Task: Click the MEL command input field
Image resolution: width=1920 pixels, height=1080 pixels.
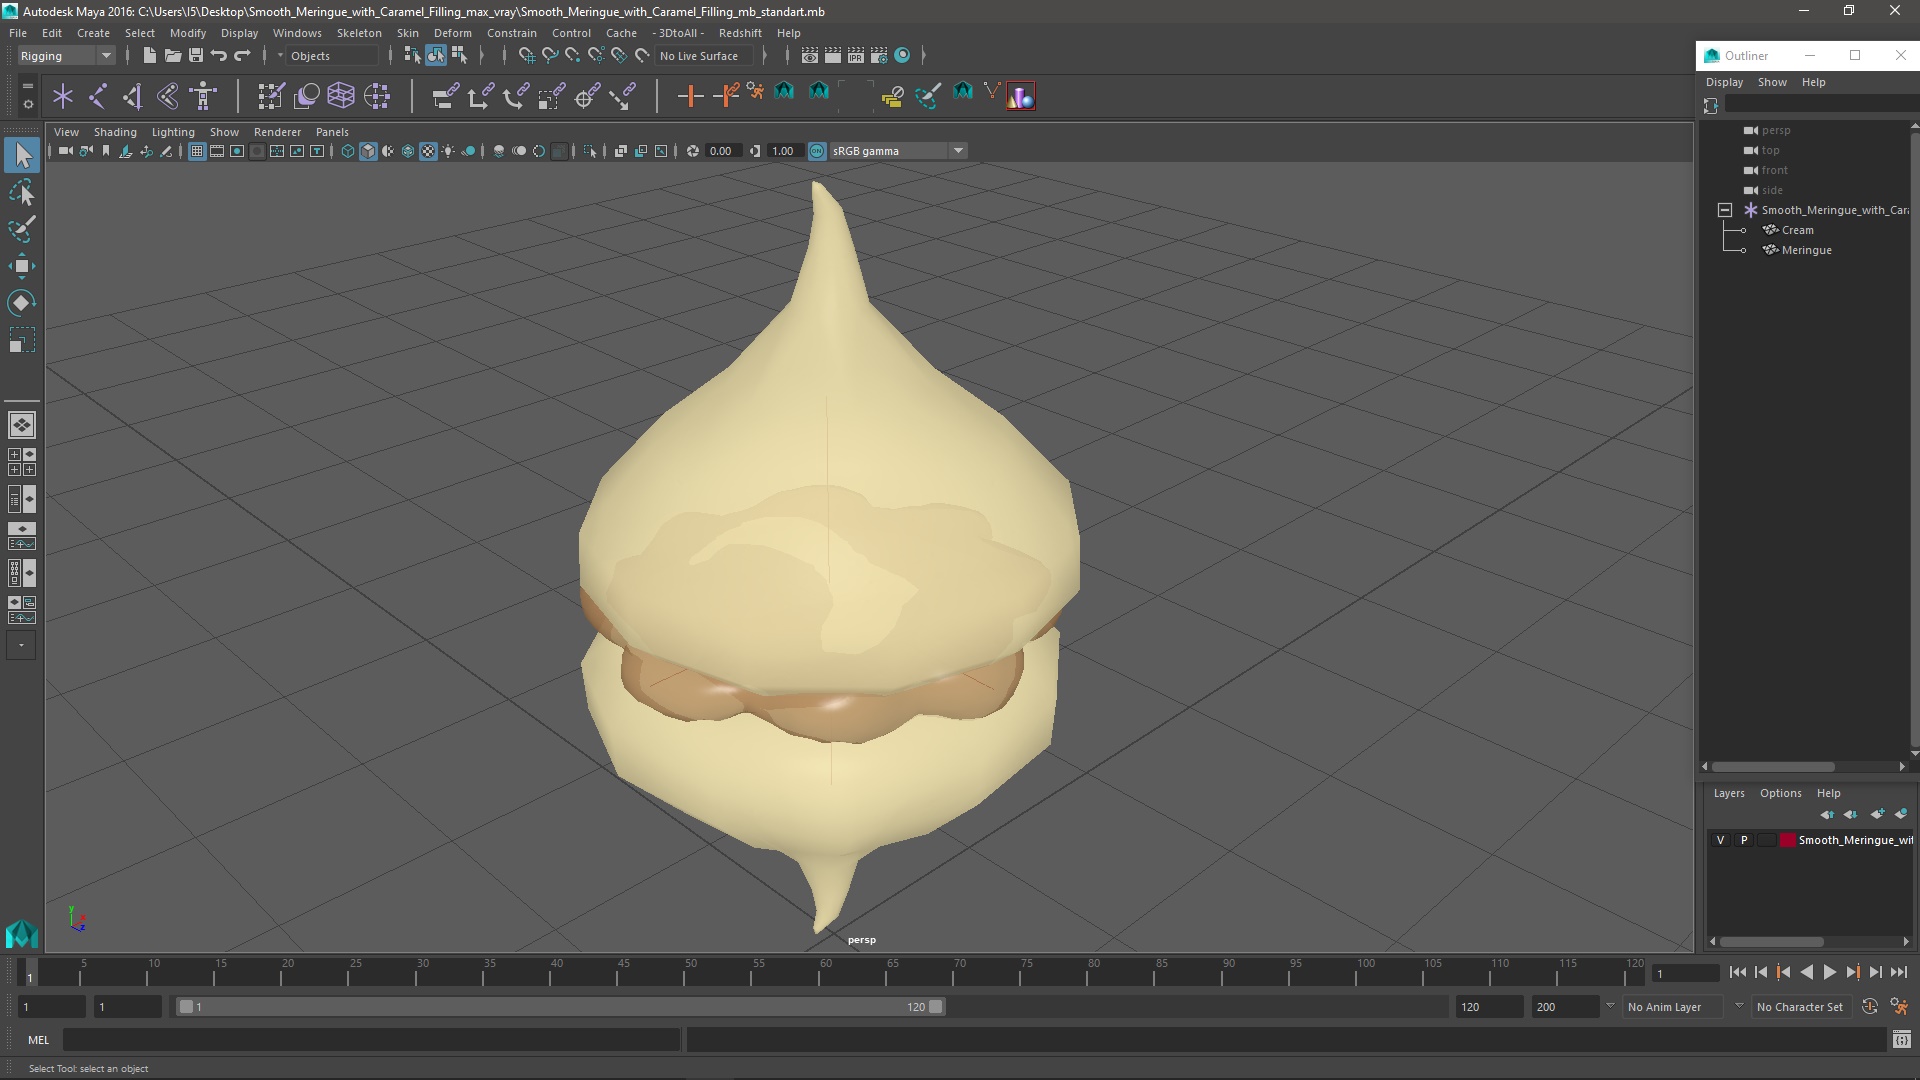Action: pyautogui.click(x=370, y=1040)
